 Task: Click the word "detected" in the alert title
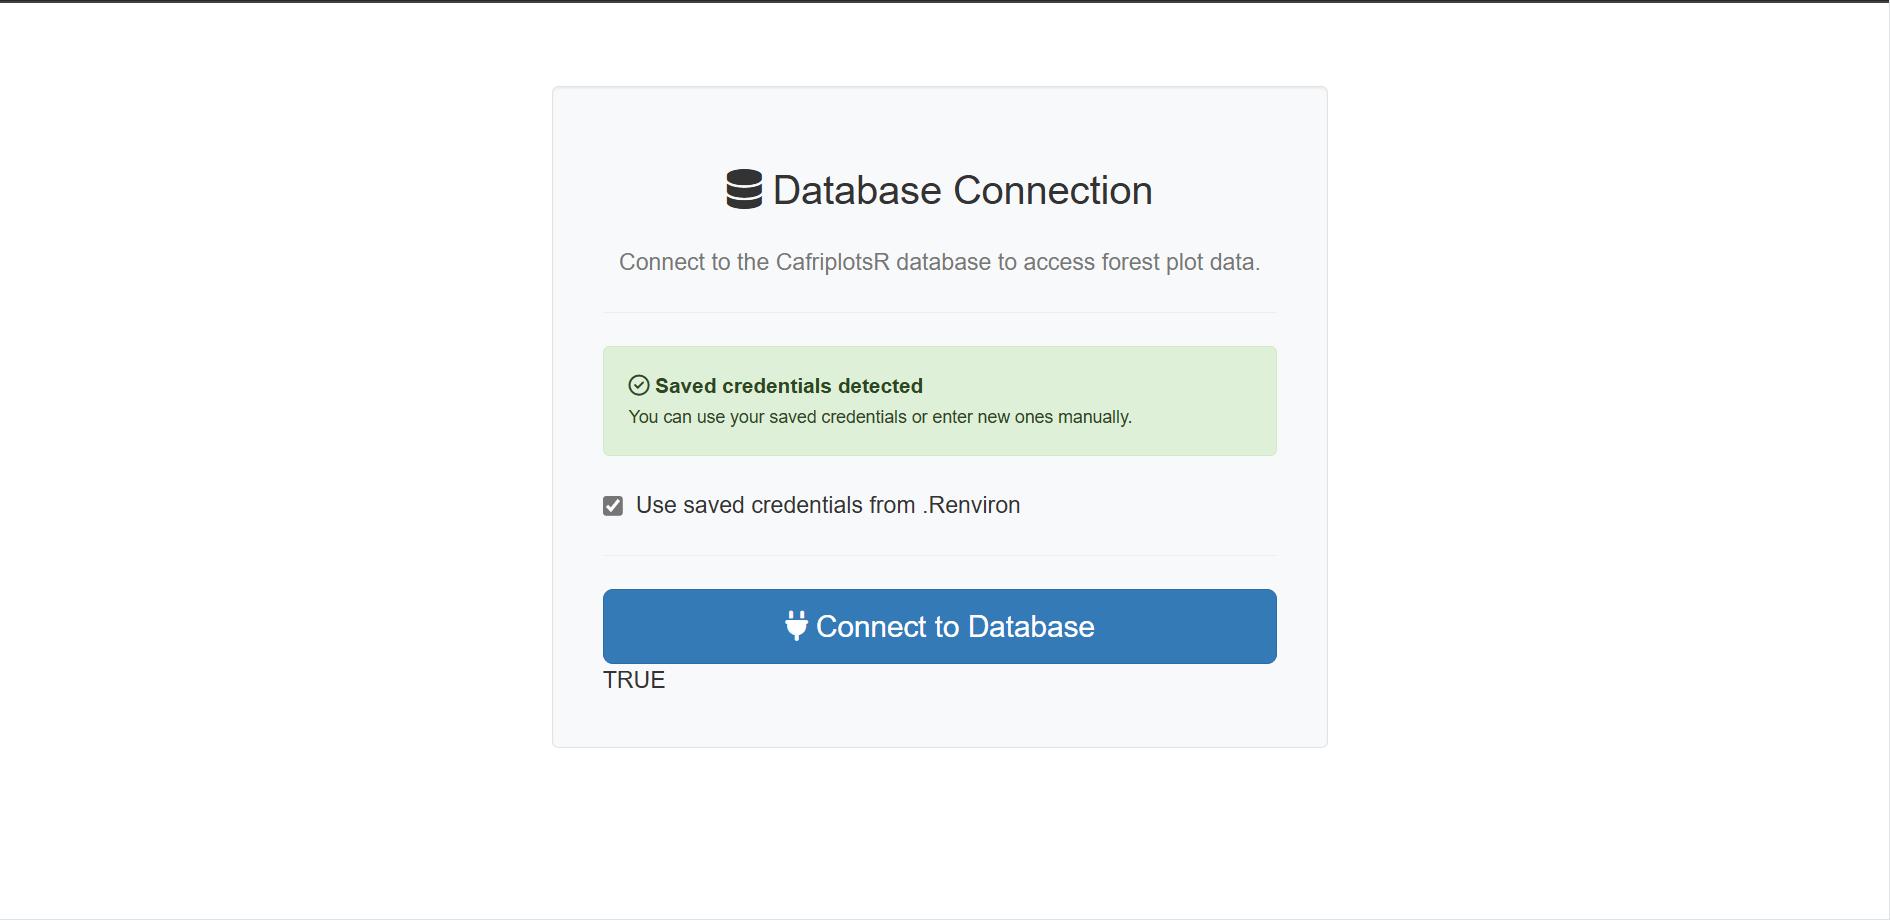[x=880, y=386]
